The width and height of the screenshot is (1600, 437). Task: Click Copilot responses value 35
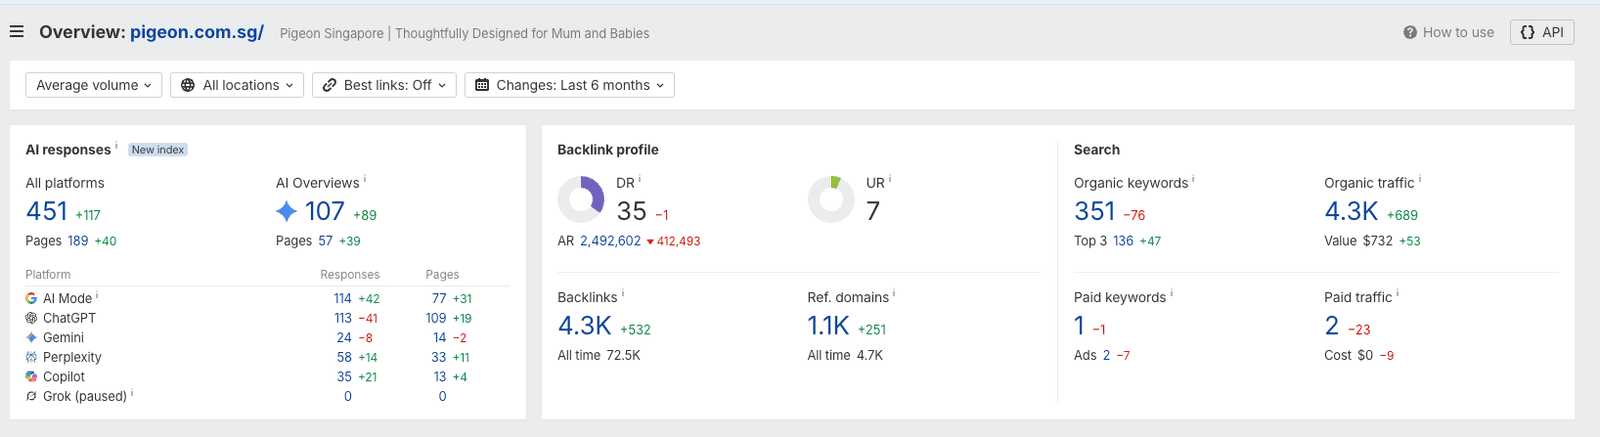(x=344, y=377)
